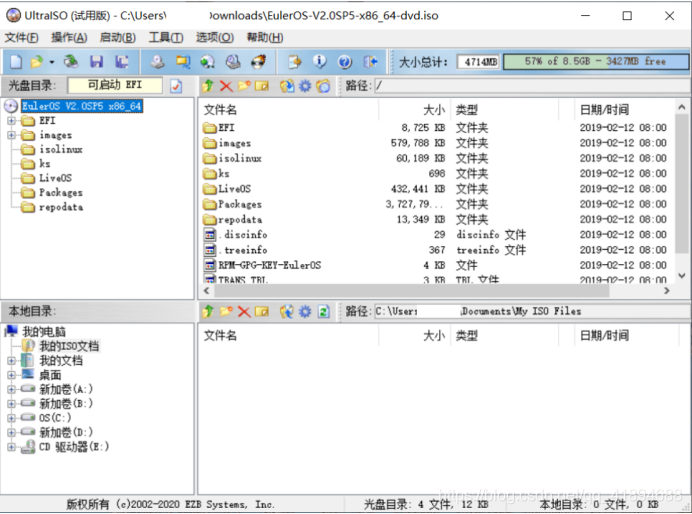Expand the CD 驱动器(E:) node
This screenshot has height=514, width=692.
tap(11, 447)
